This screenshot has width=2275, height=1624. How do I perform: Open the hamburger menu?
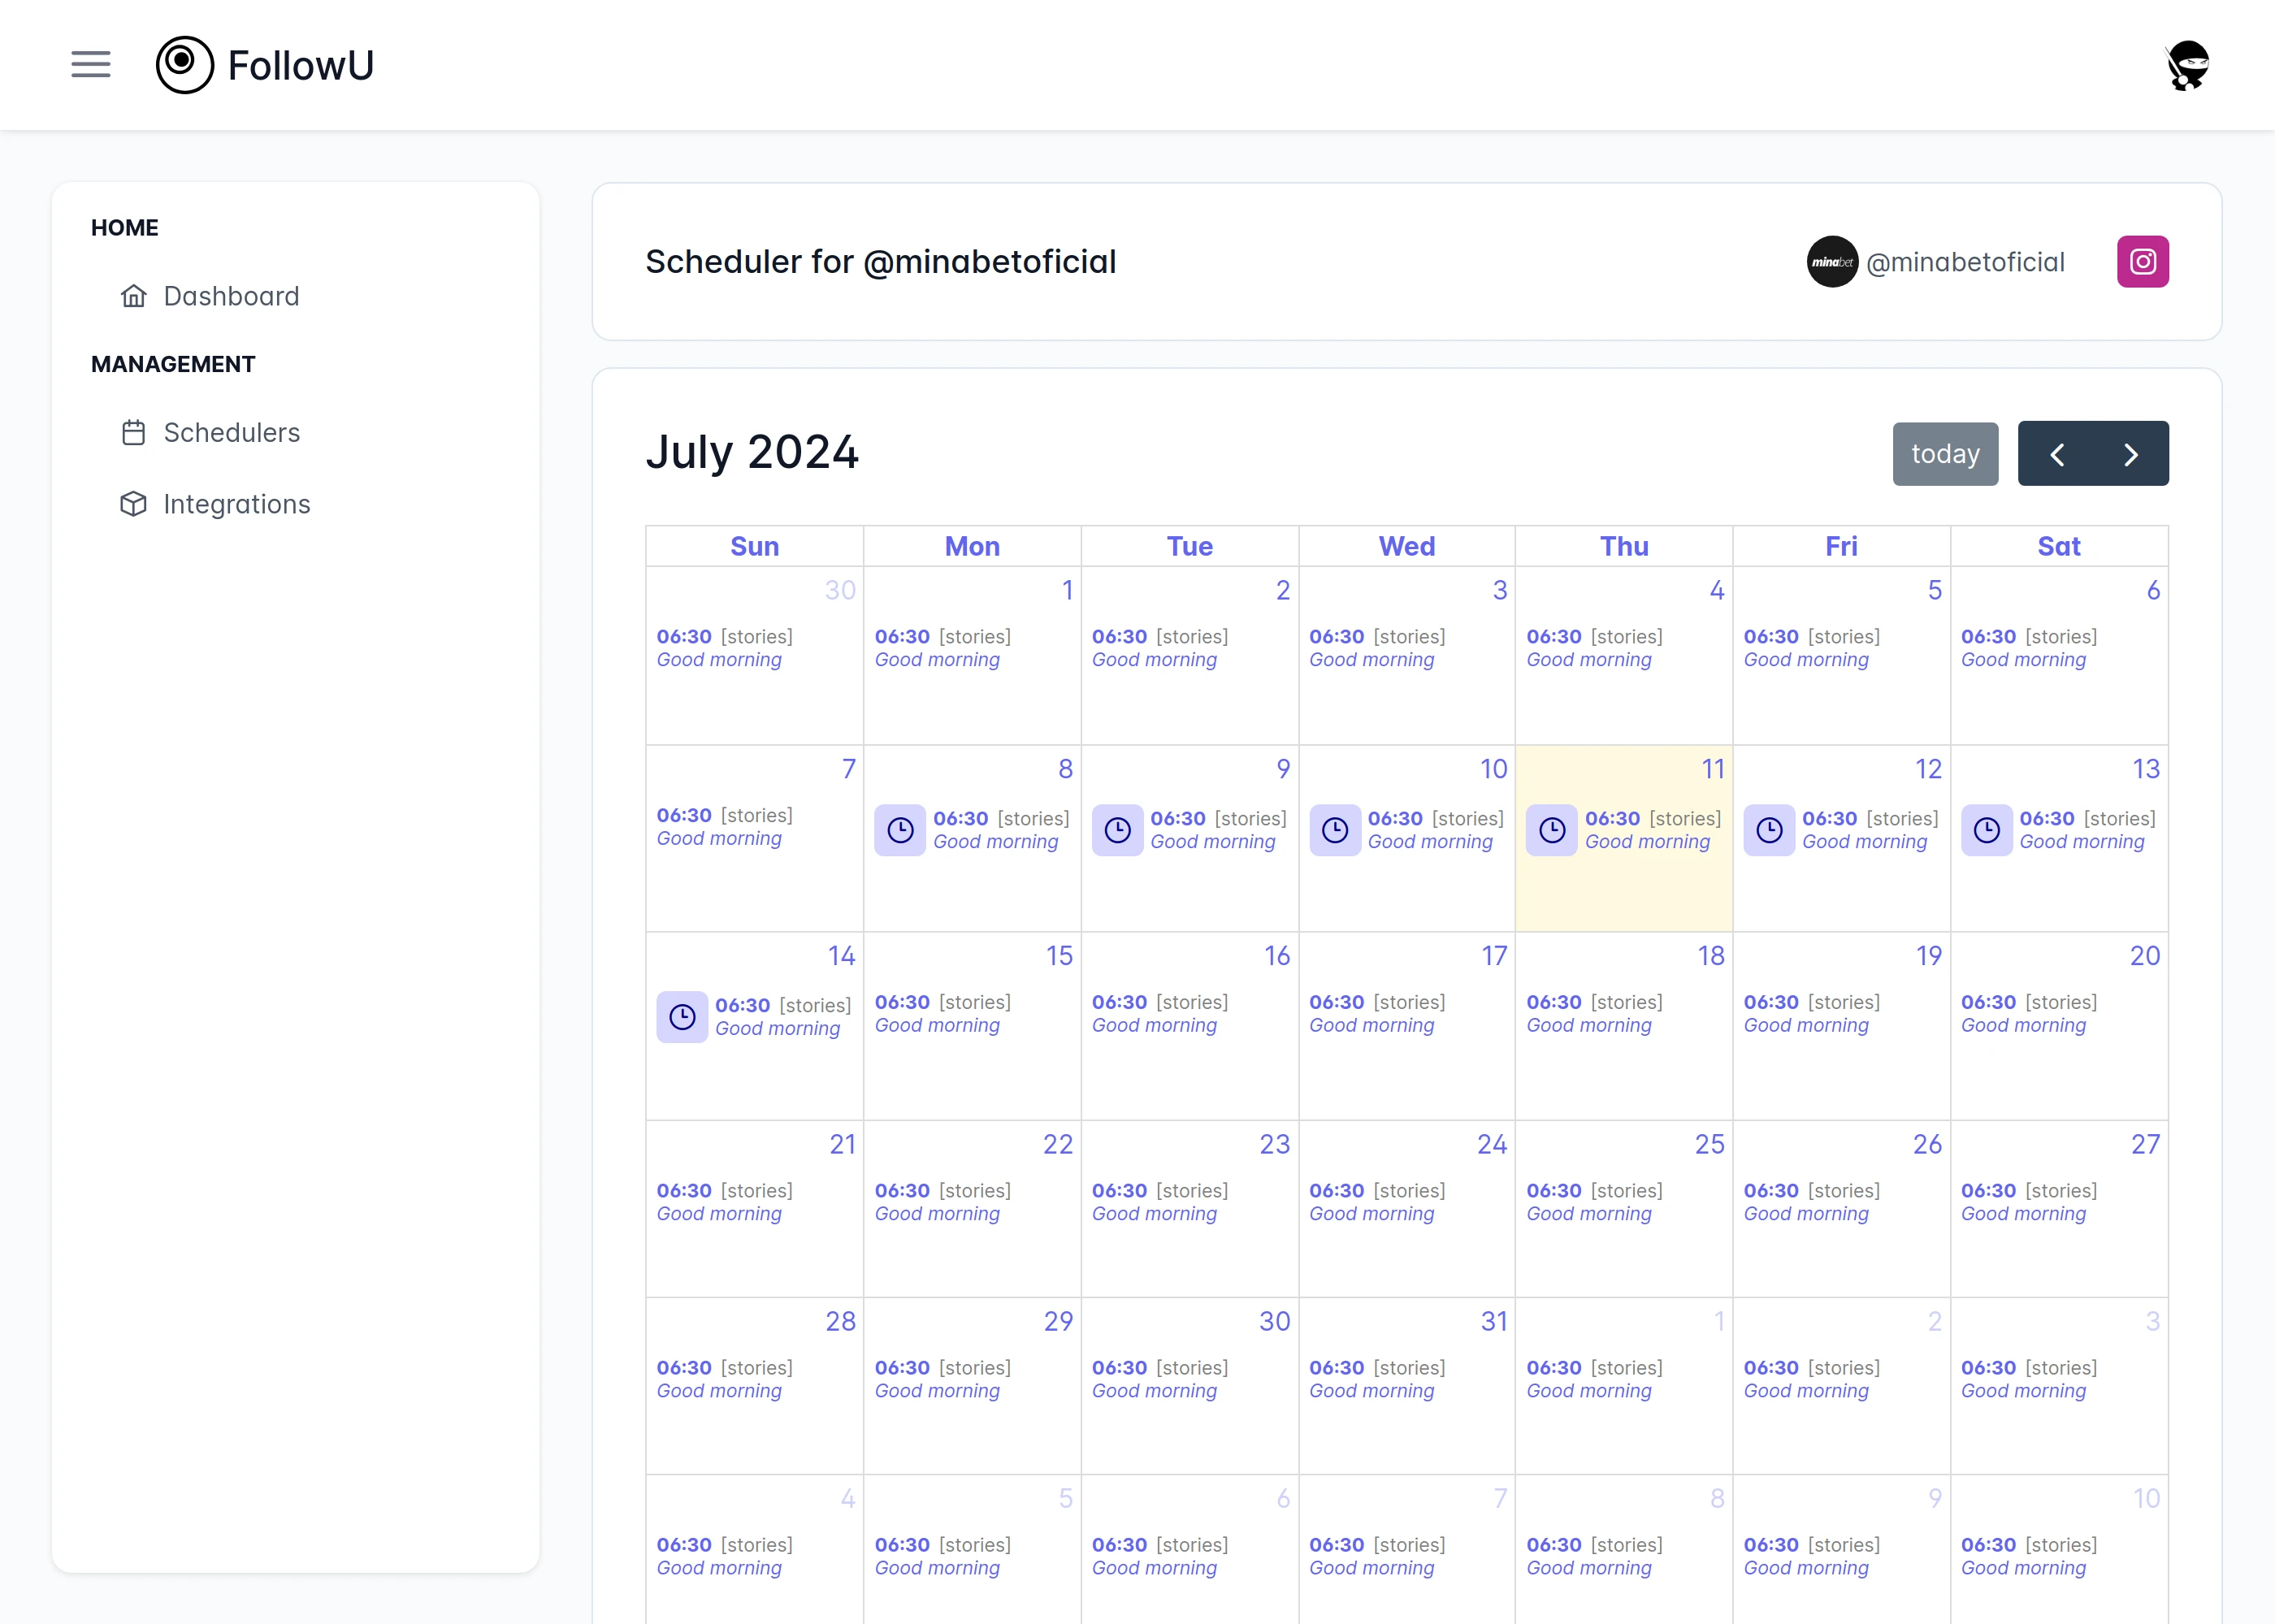[91, 65]
